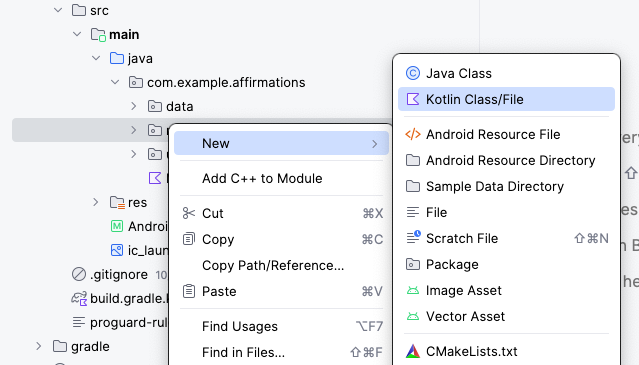Expand the gradle folder

pos(38,346)
